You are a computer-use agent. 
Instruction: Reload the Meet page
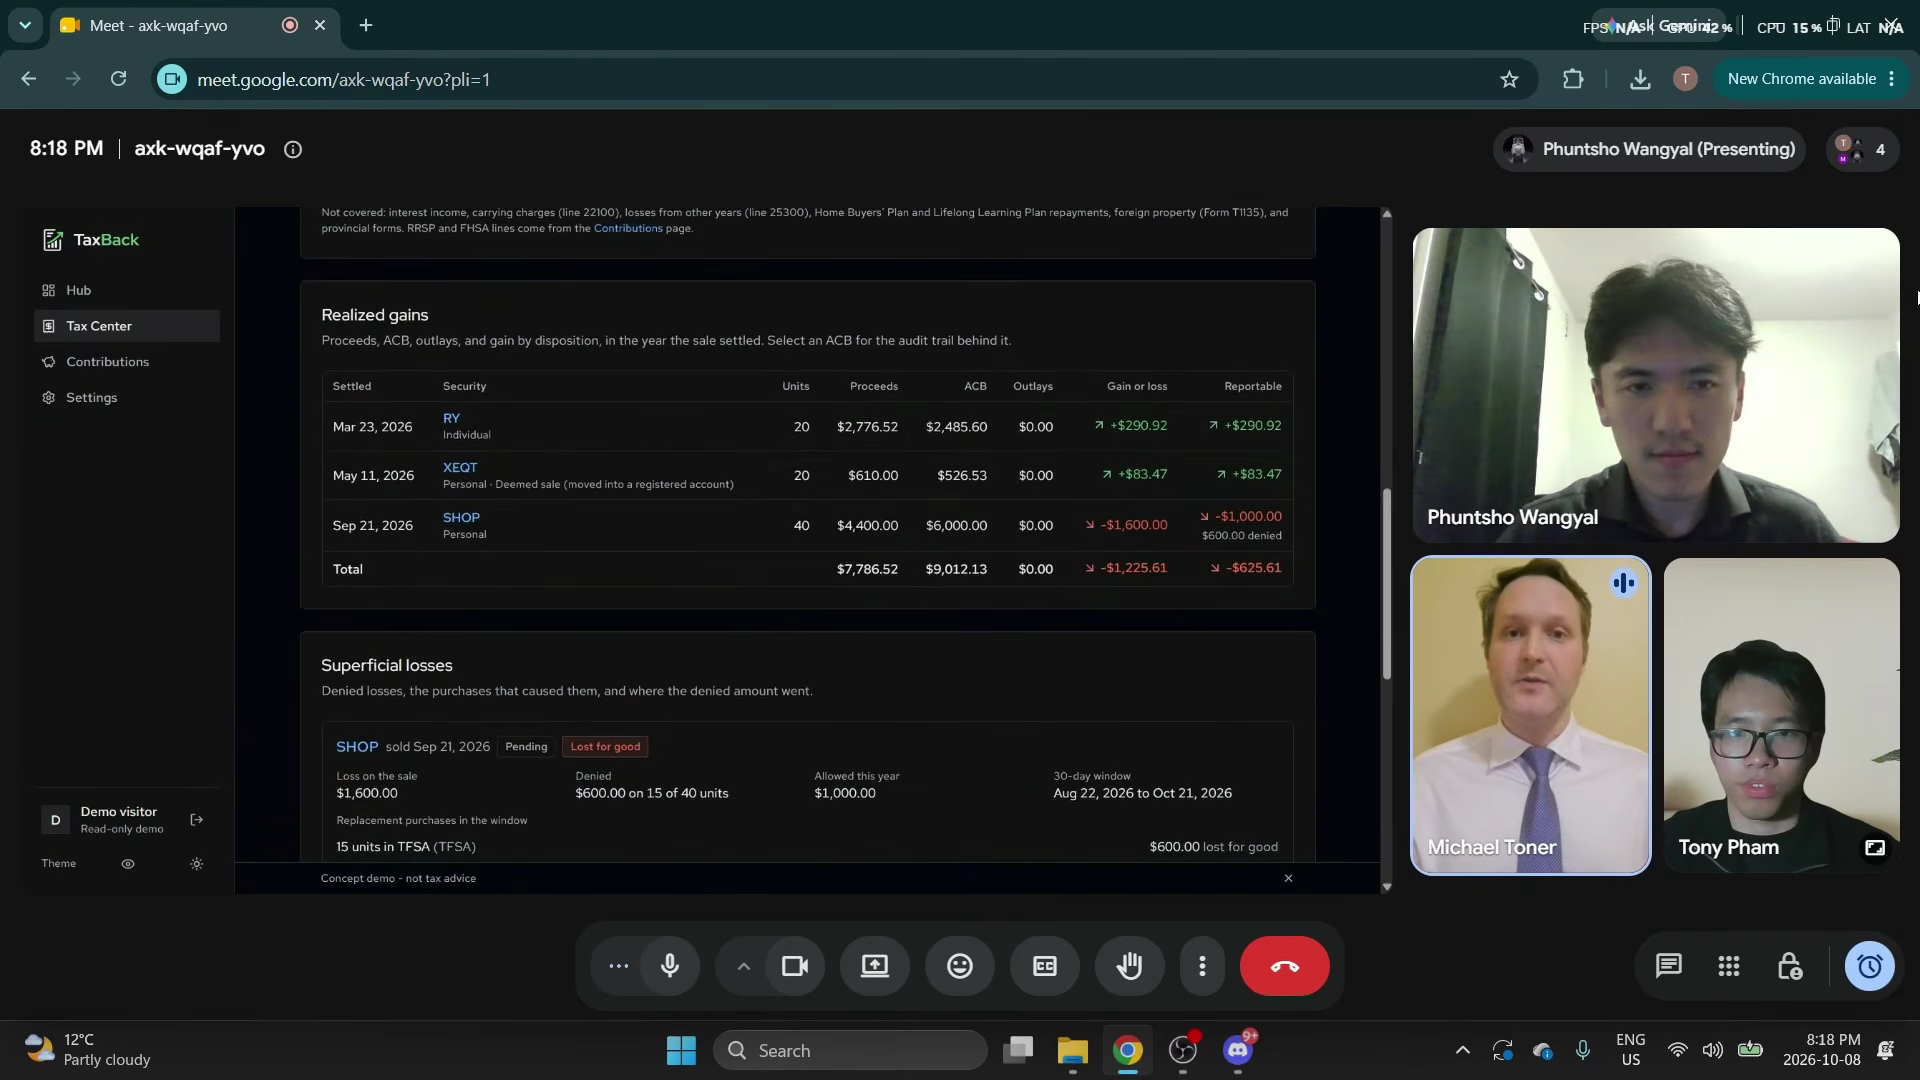[119, 79]
